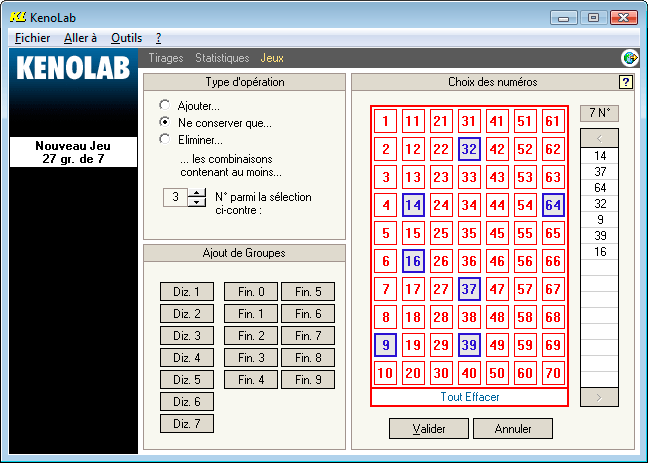Increase the number count spinner value
648x463 pixels.
(196, 192)
